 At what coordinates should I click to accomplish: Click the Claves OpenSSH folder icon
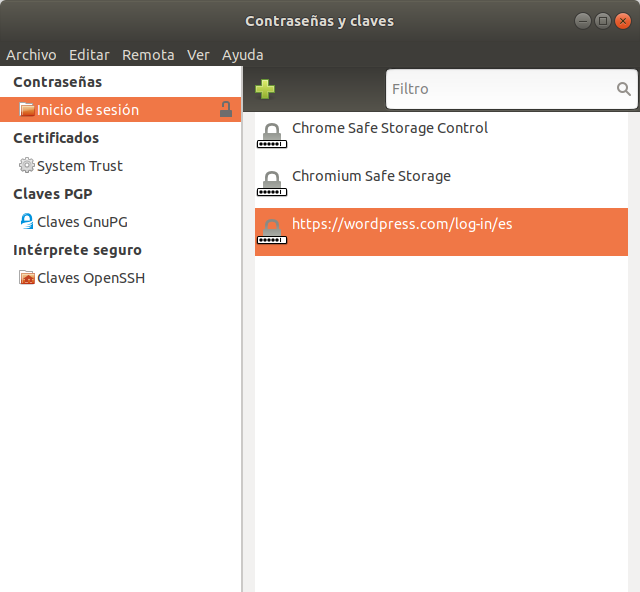point(27,278)
